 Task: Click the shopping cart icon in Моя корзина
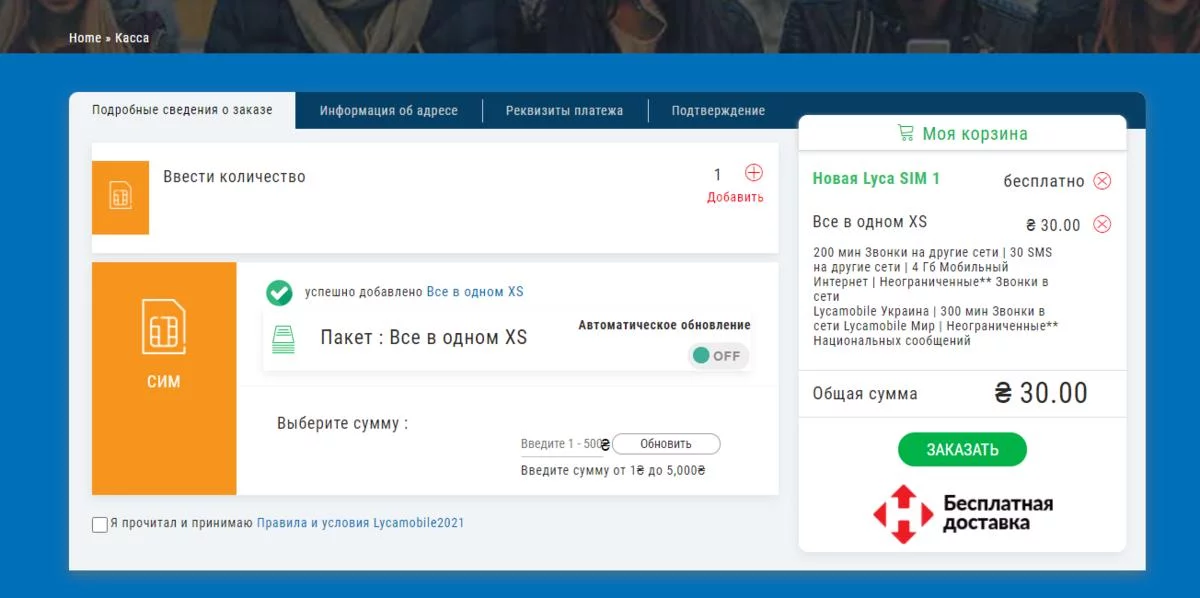(906, 132)
